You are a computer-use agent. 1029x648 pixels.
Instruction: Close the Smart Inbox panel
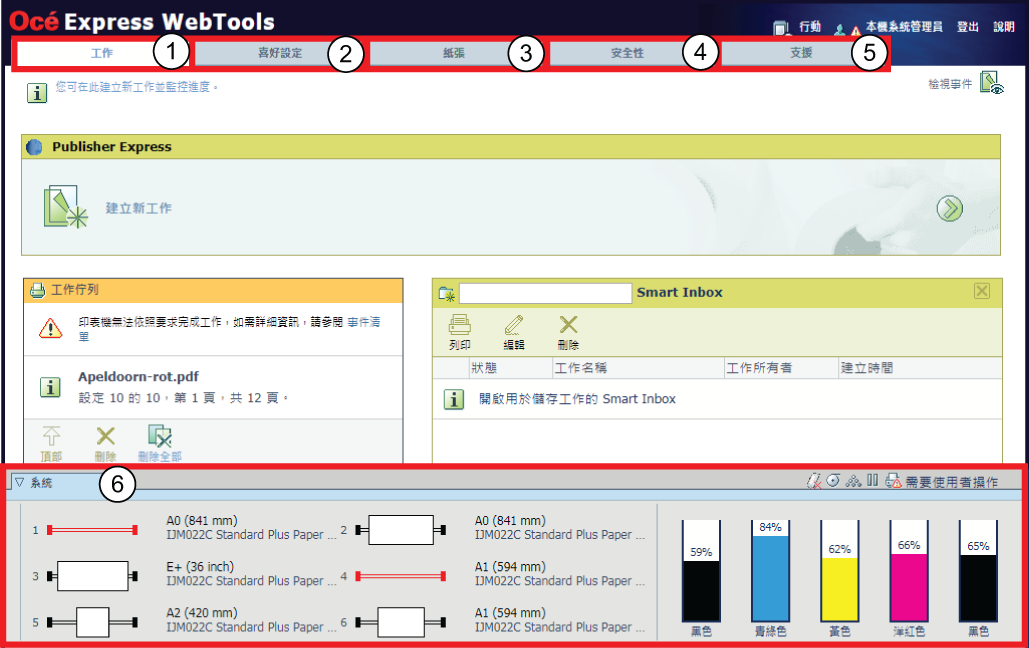point(982,291)
